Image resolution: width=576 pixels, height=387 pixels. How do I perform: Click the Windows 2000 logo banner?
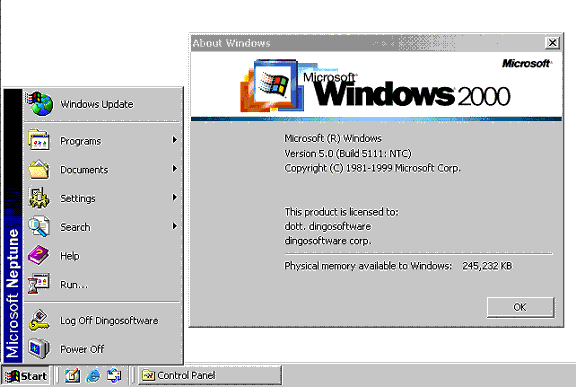(x=375, y=87)
